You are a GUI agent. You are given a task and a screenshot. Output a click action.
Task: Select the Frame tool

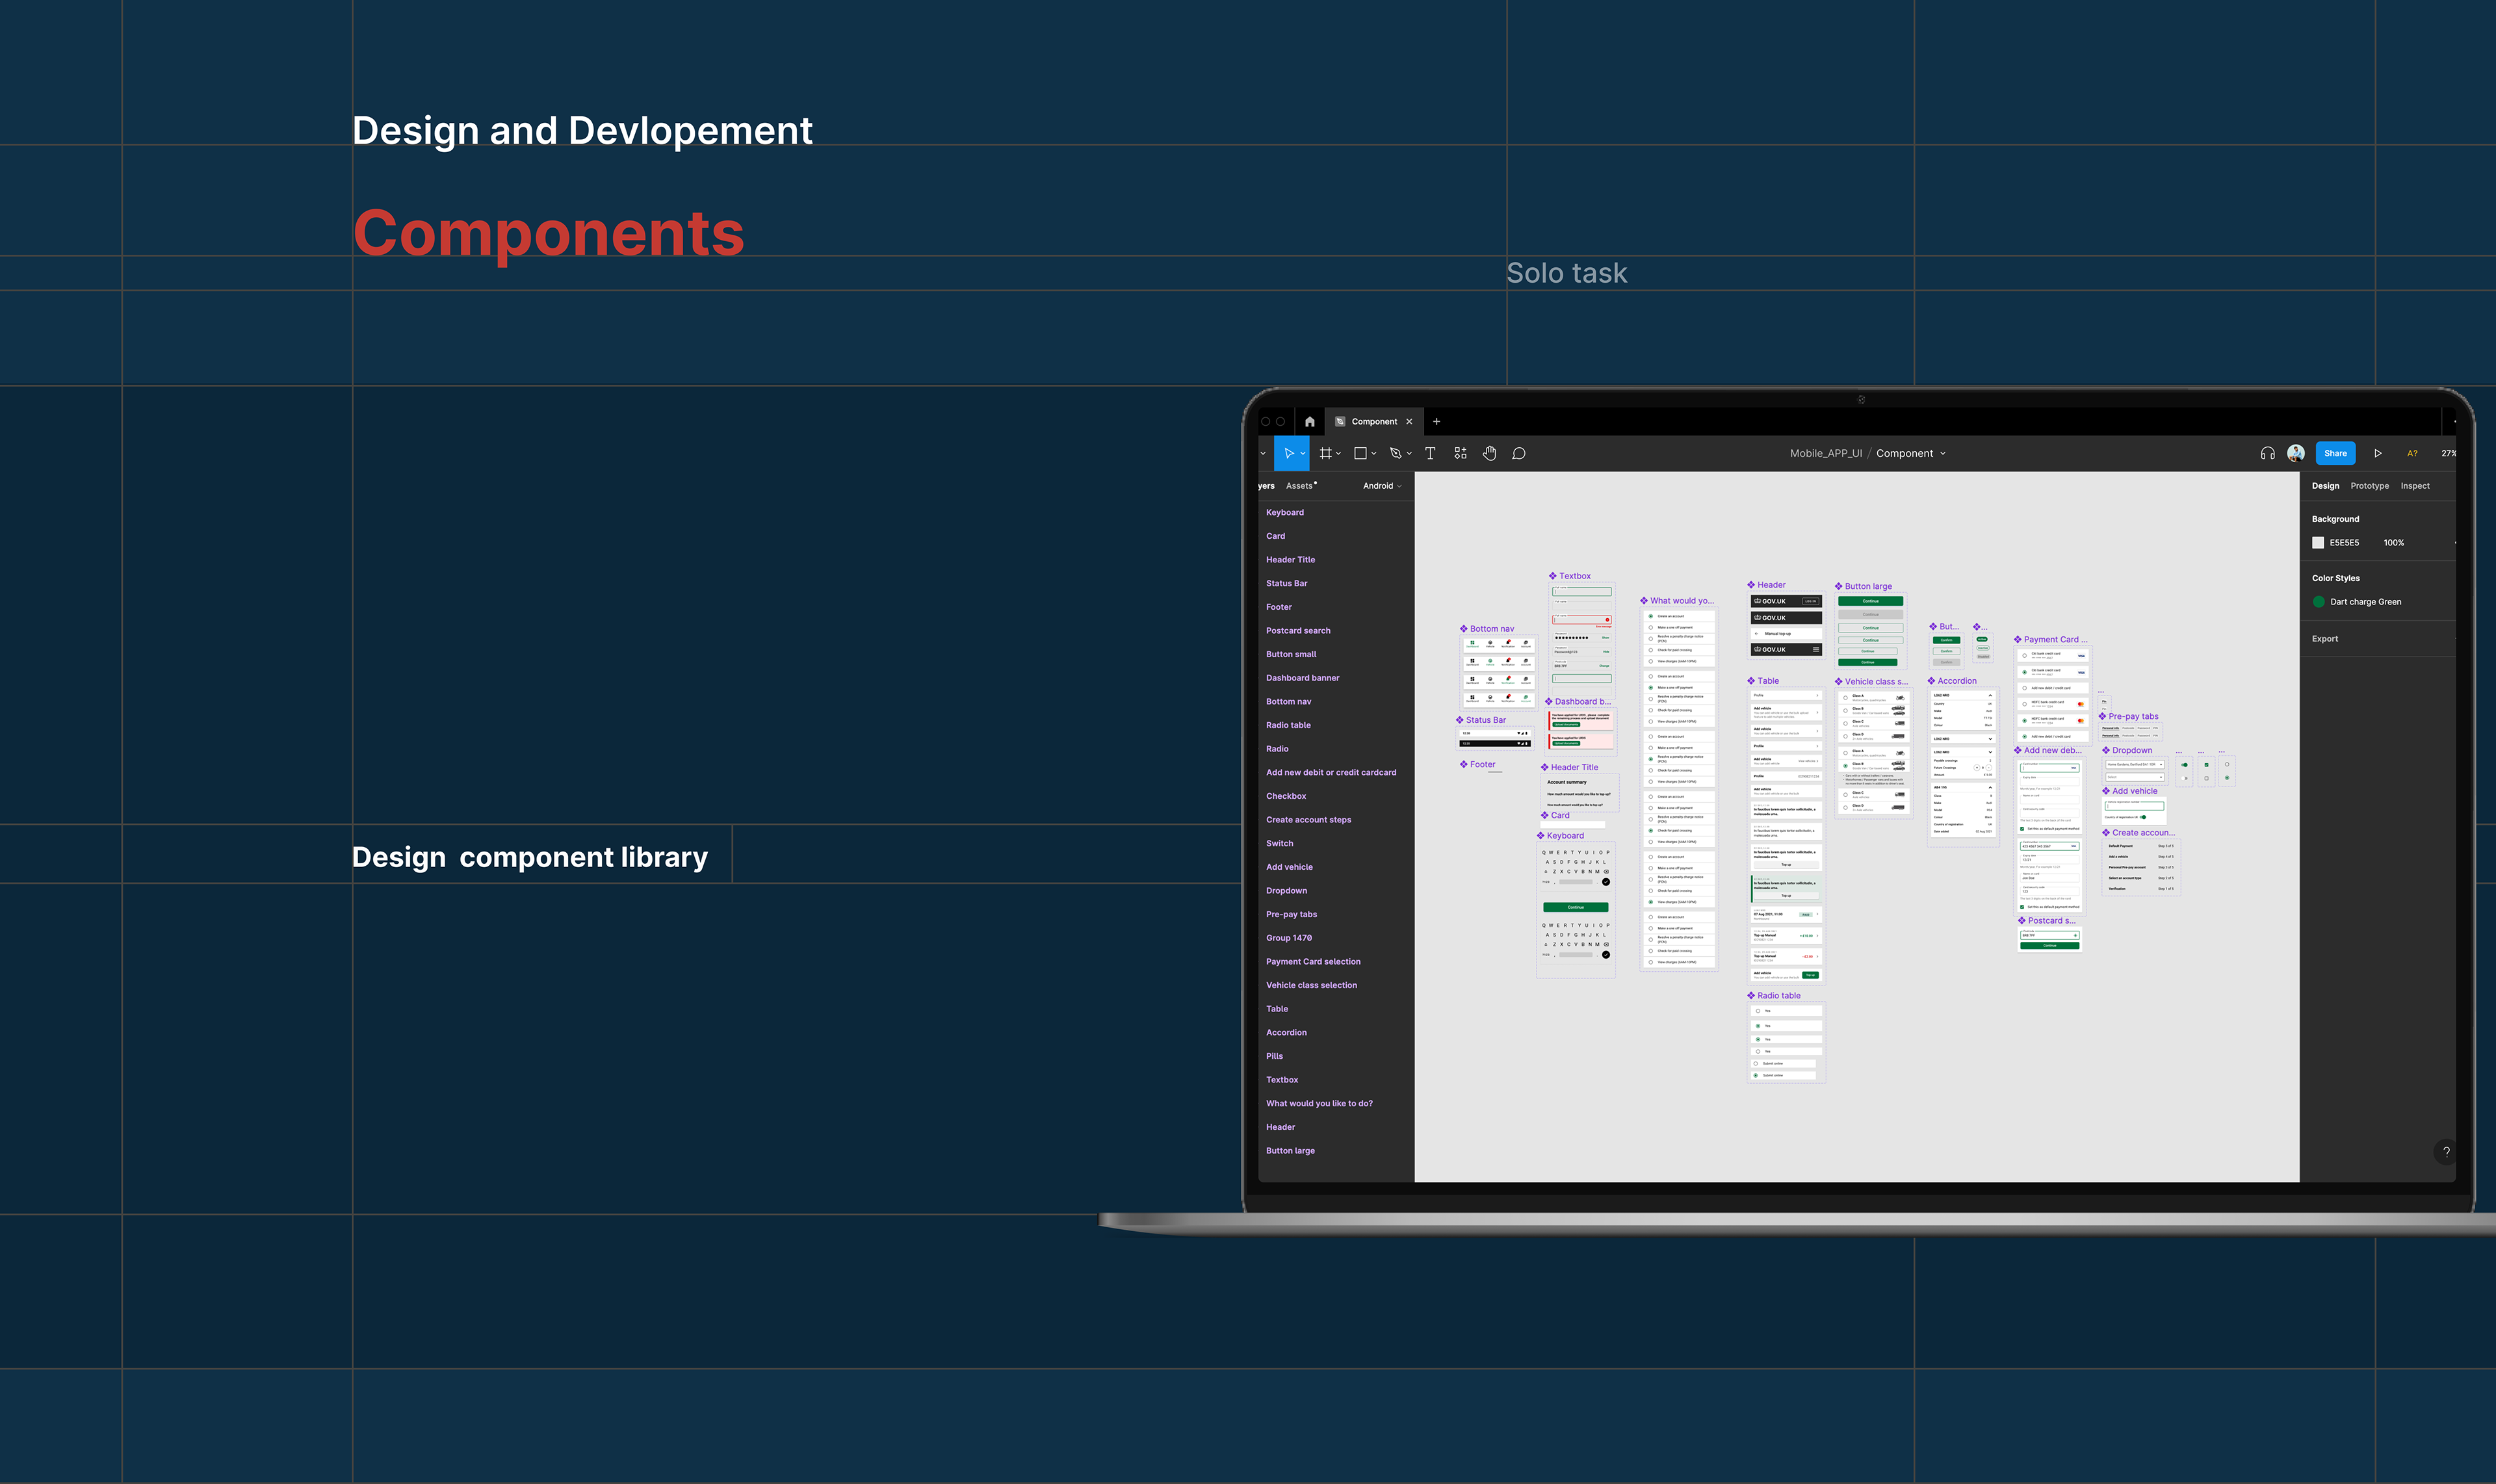pos(1325,454)
